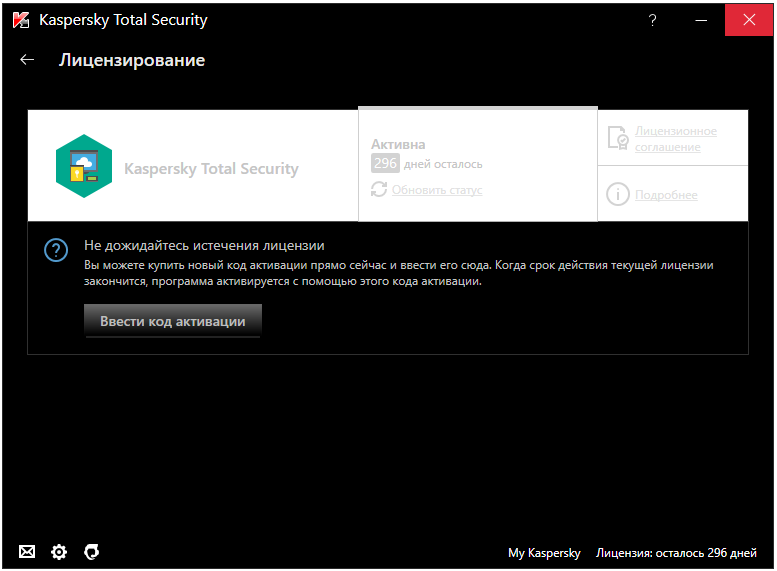Click the info circle icon by Подробнее

618,194
